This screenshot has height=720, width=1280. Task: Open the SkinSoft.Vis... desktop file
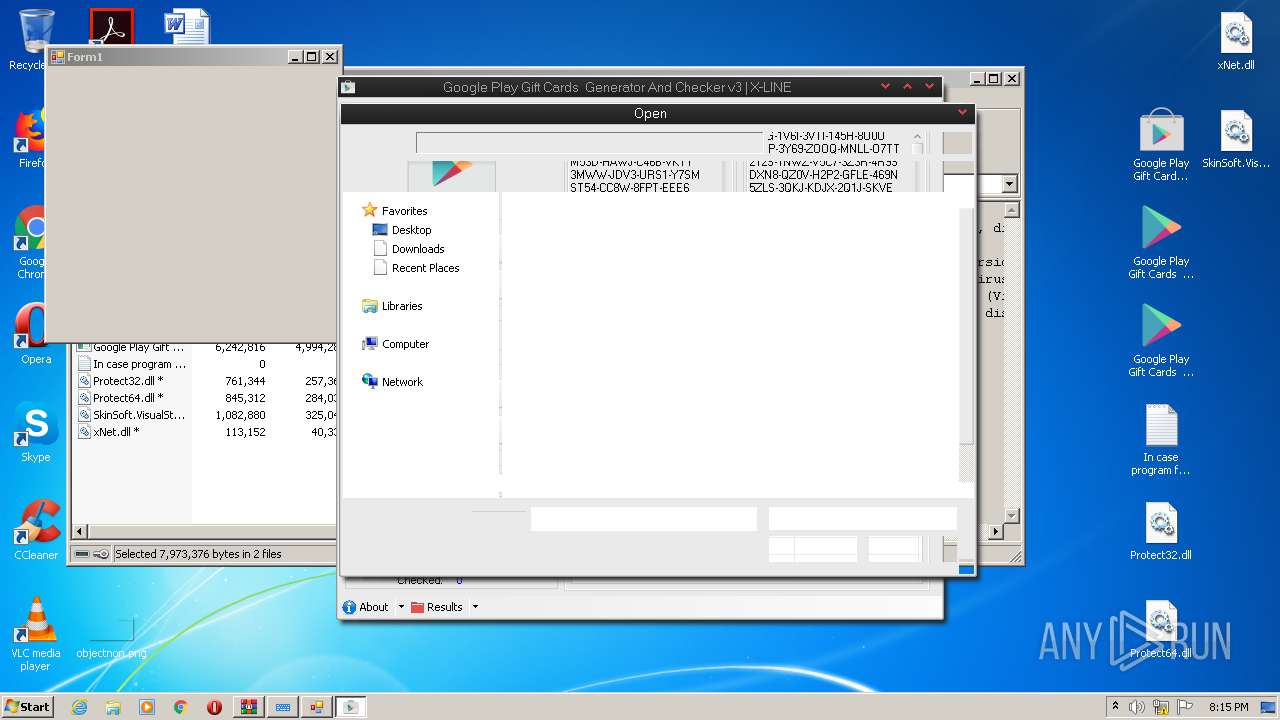tap(1236, 139)
